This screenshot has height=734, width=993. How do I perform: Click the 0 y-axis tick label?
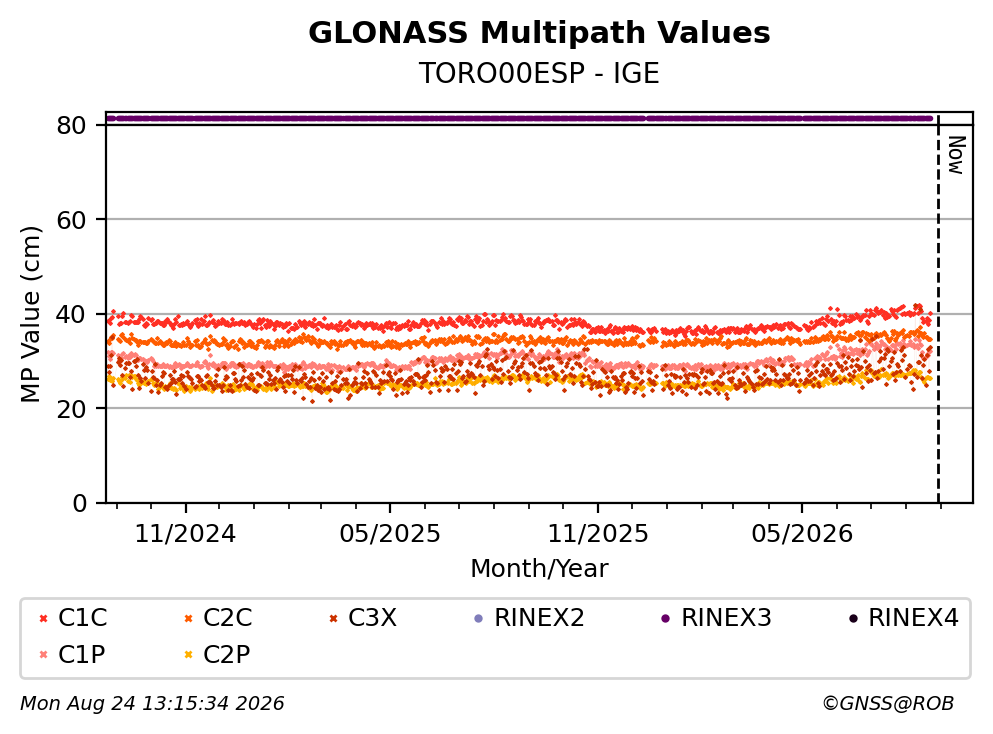pyautogui.click(x=79, y=503)
